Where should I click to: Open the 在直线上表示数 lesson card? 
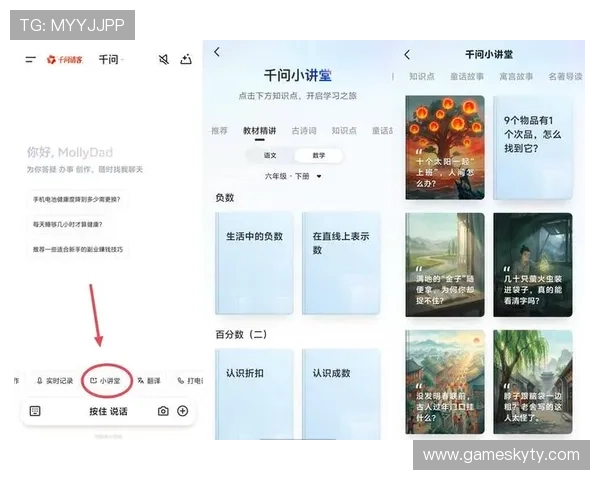point(341,263)
